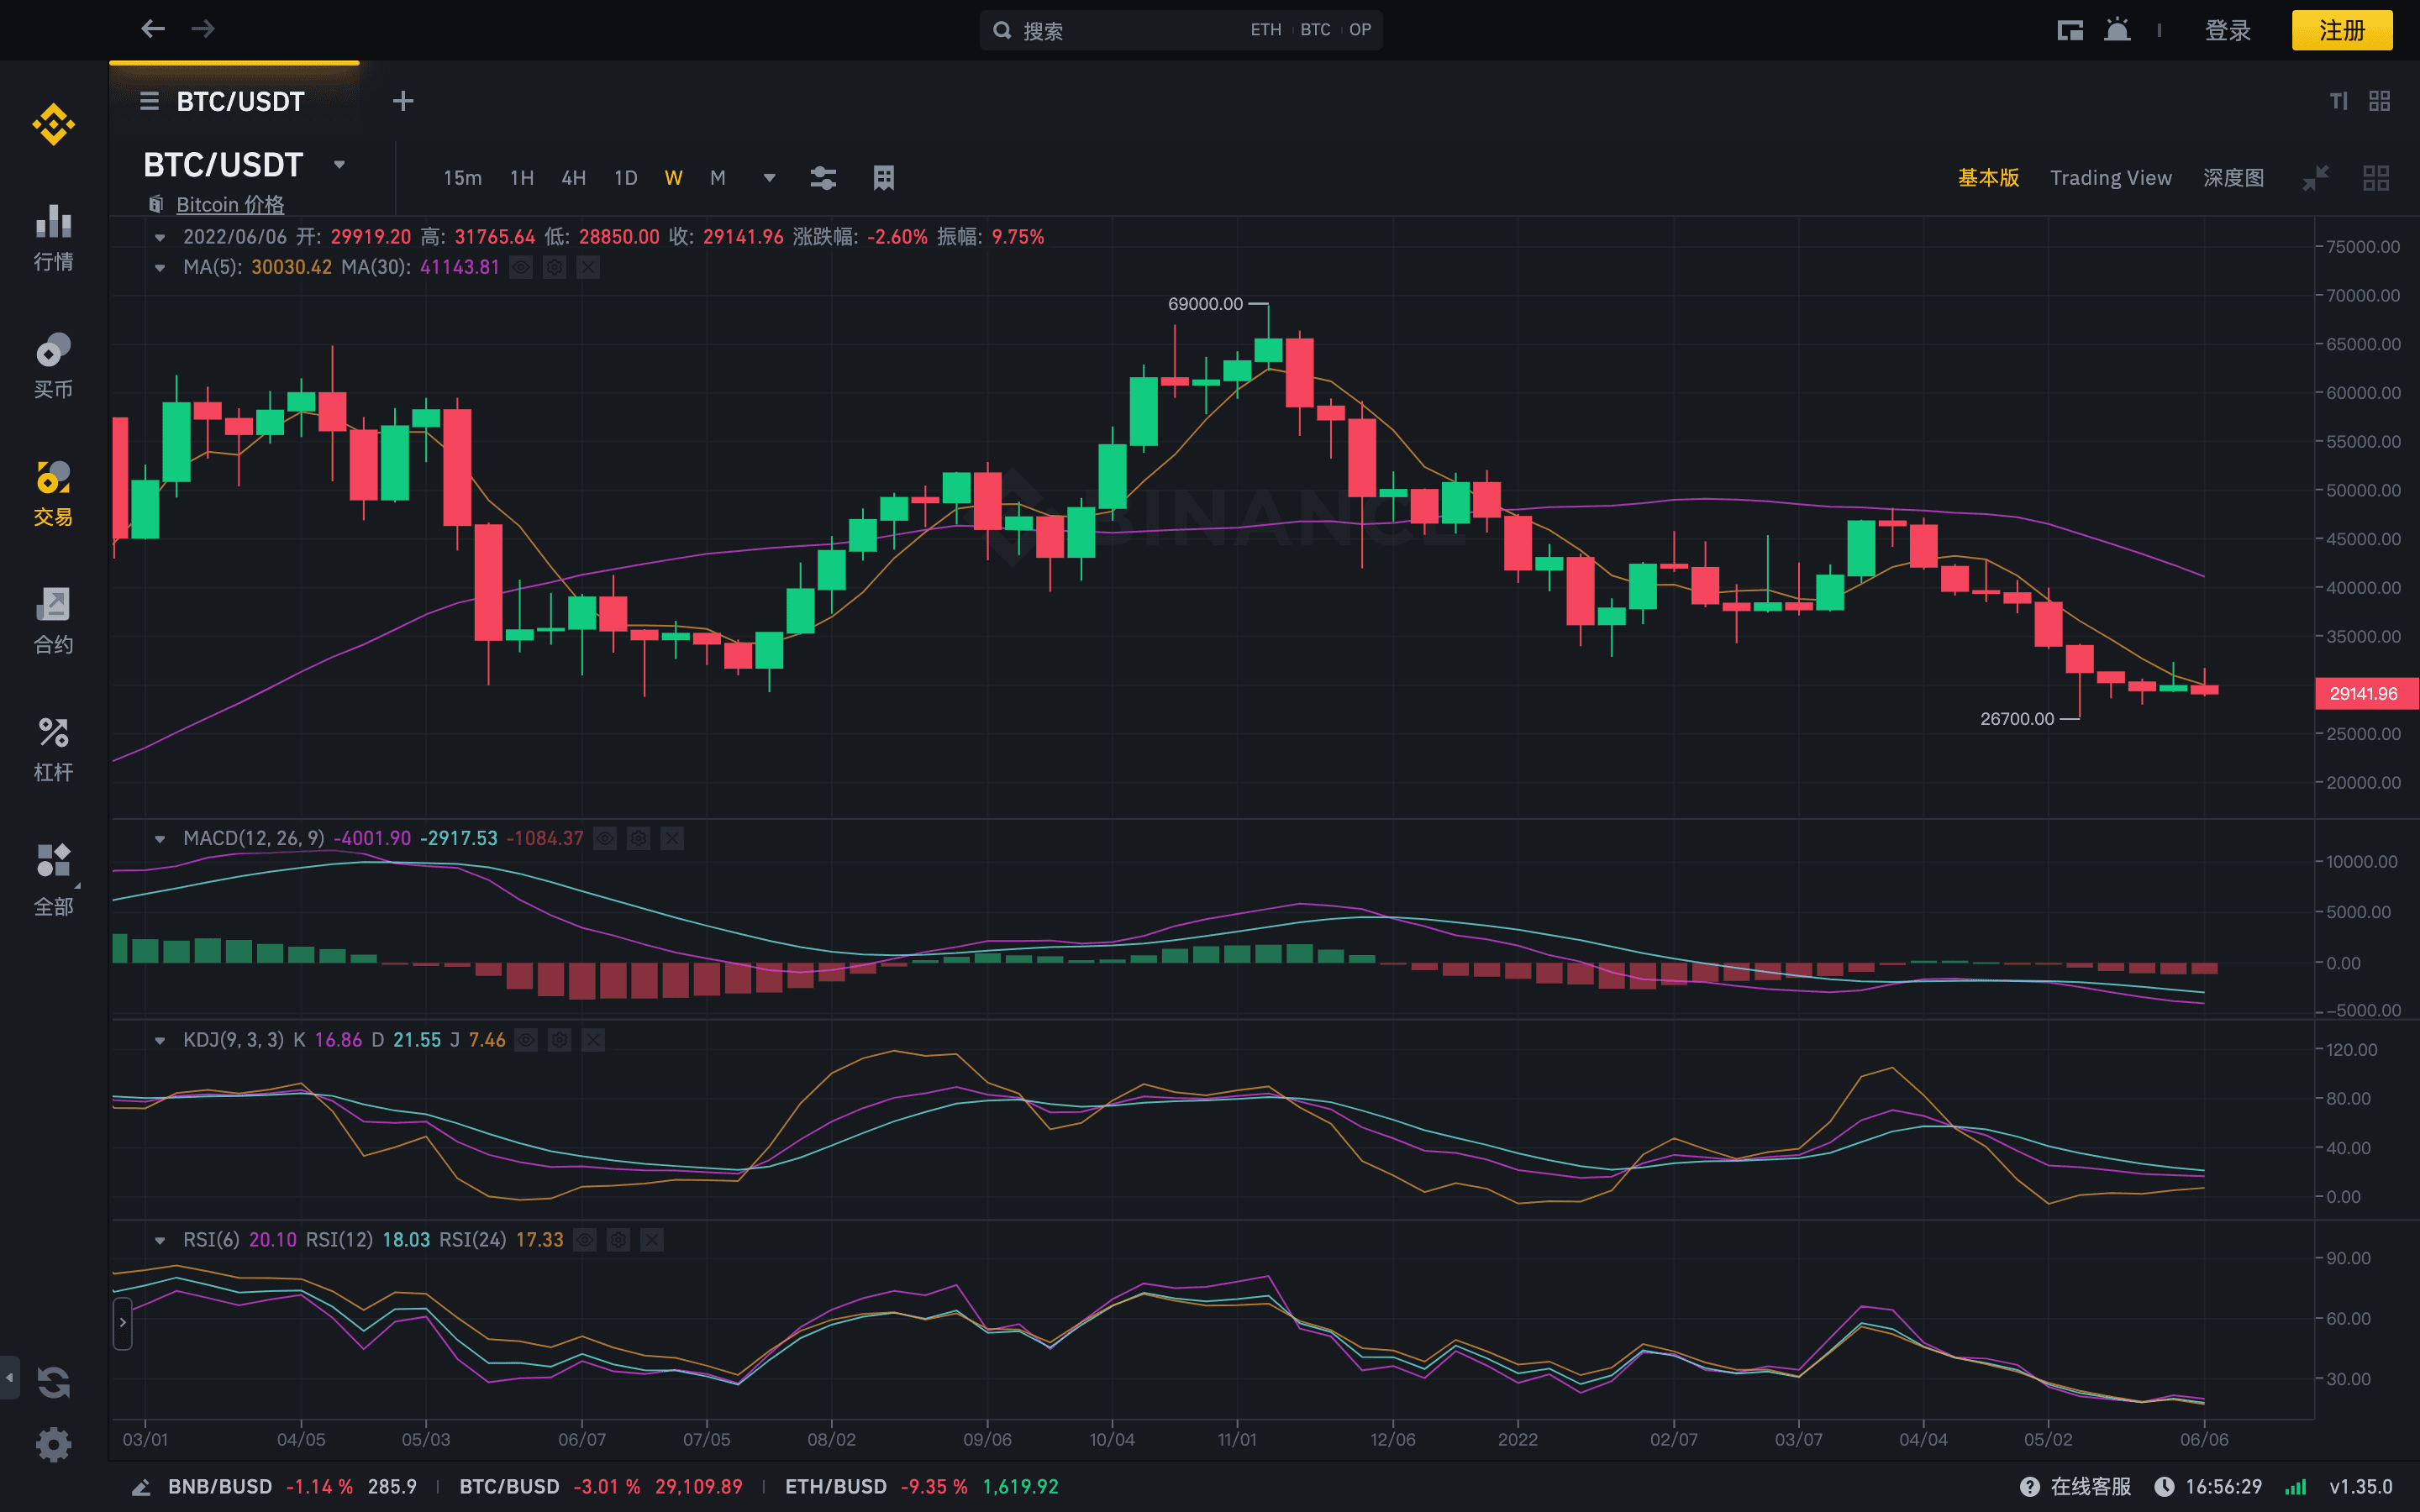Switch to 基本版 chart view
Image resolution: width=2420 pixels, height=1512 pixels.
pyautogui.click(x=1988, y=178)
